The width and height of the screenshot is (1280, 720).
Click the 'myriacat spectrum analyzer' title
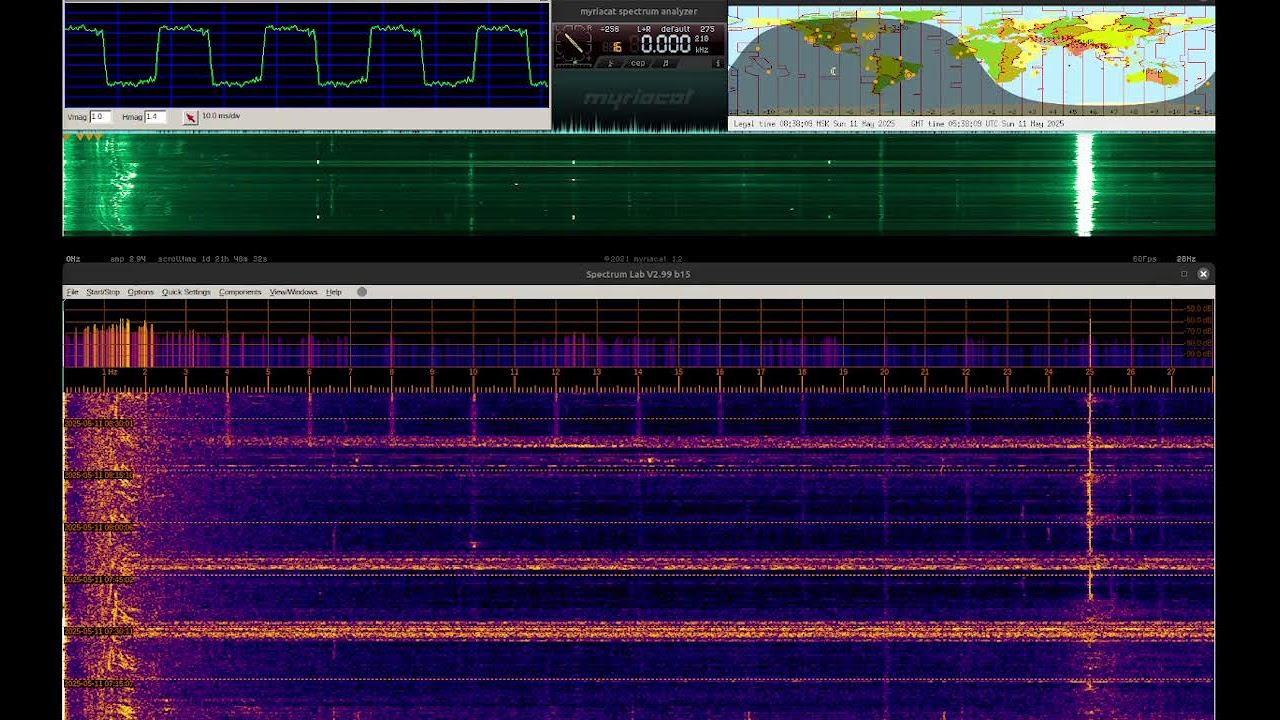pos(639,12)
